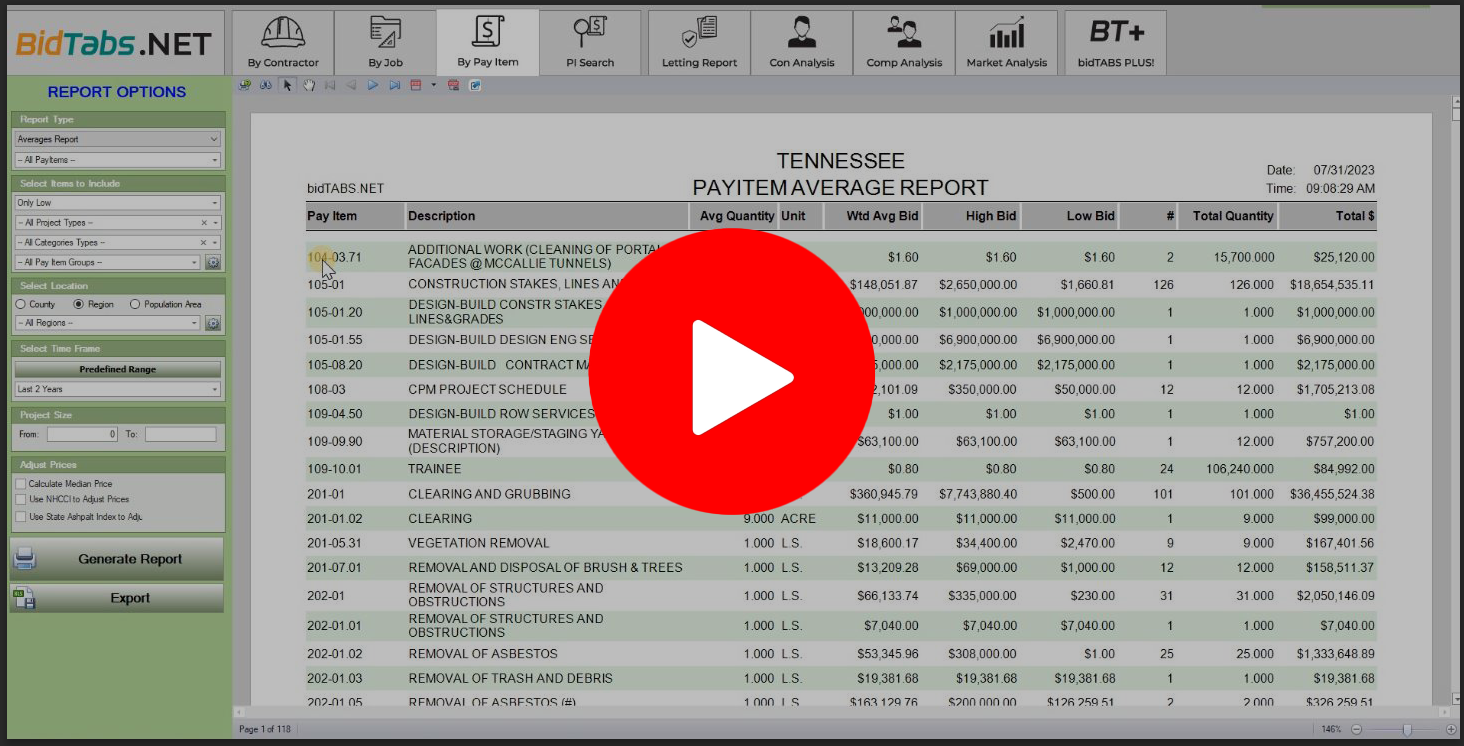The image size is (1464, 746).
Task: Click the Page 1 of 118 status text
Action: click(265, 729)
